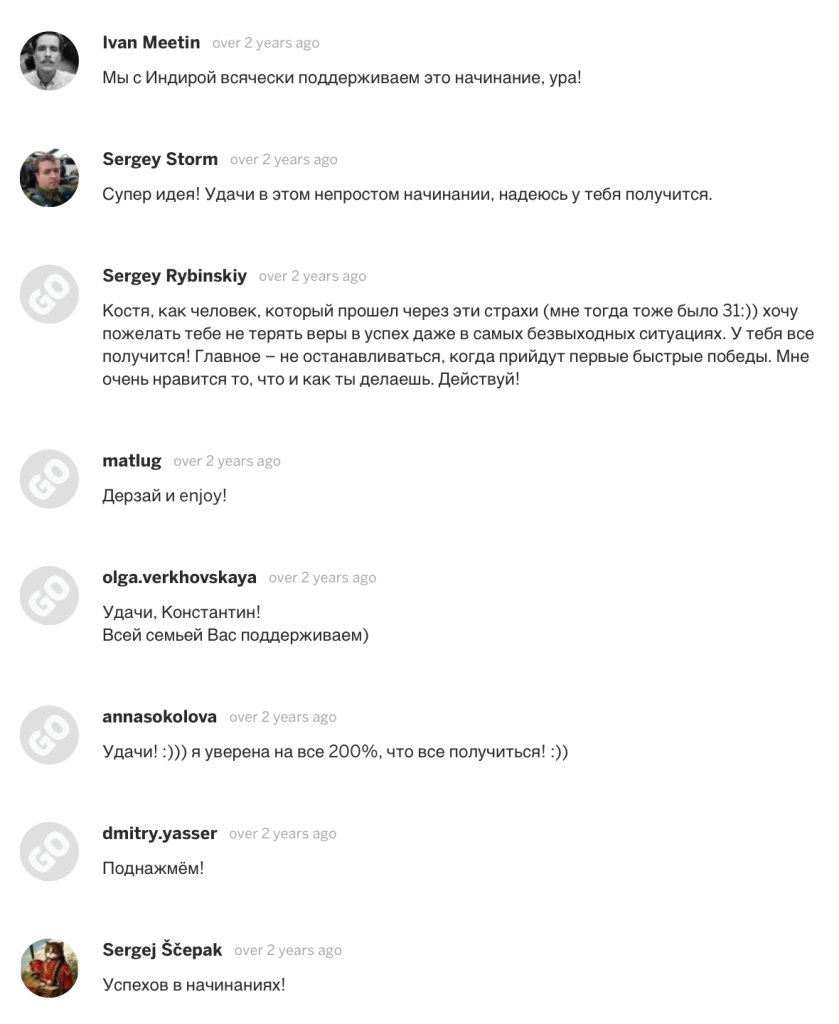839x1024 pixels.
Task: Click Sergej Ščepak's avatar image
Action: coord(49,968)
